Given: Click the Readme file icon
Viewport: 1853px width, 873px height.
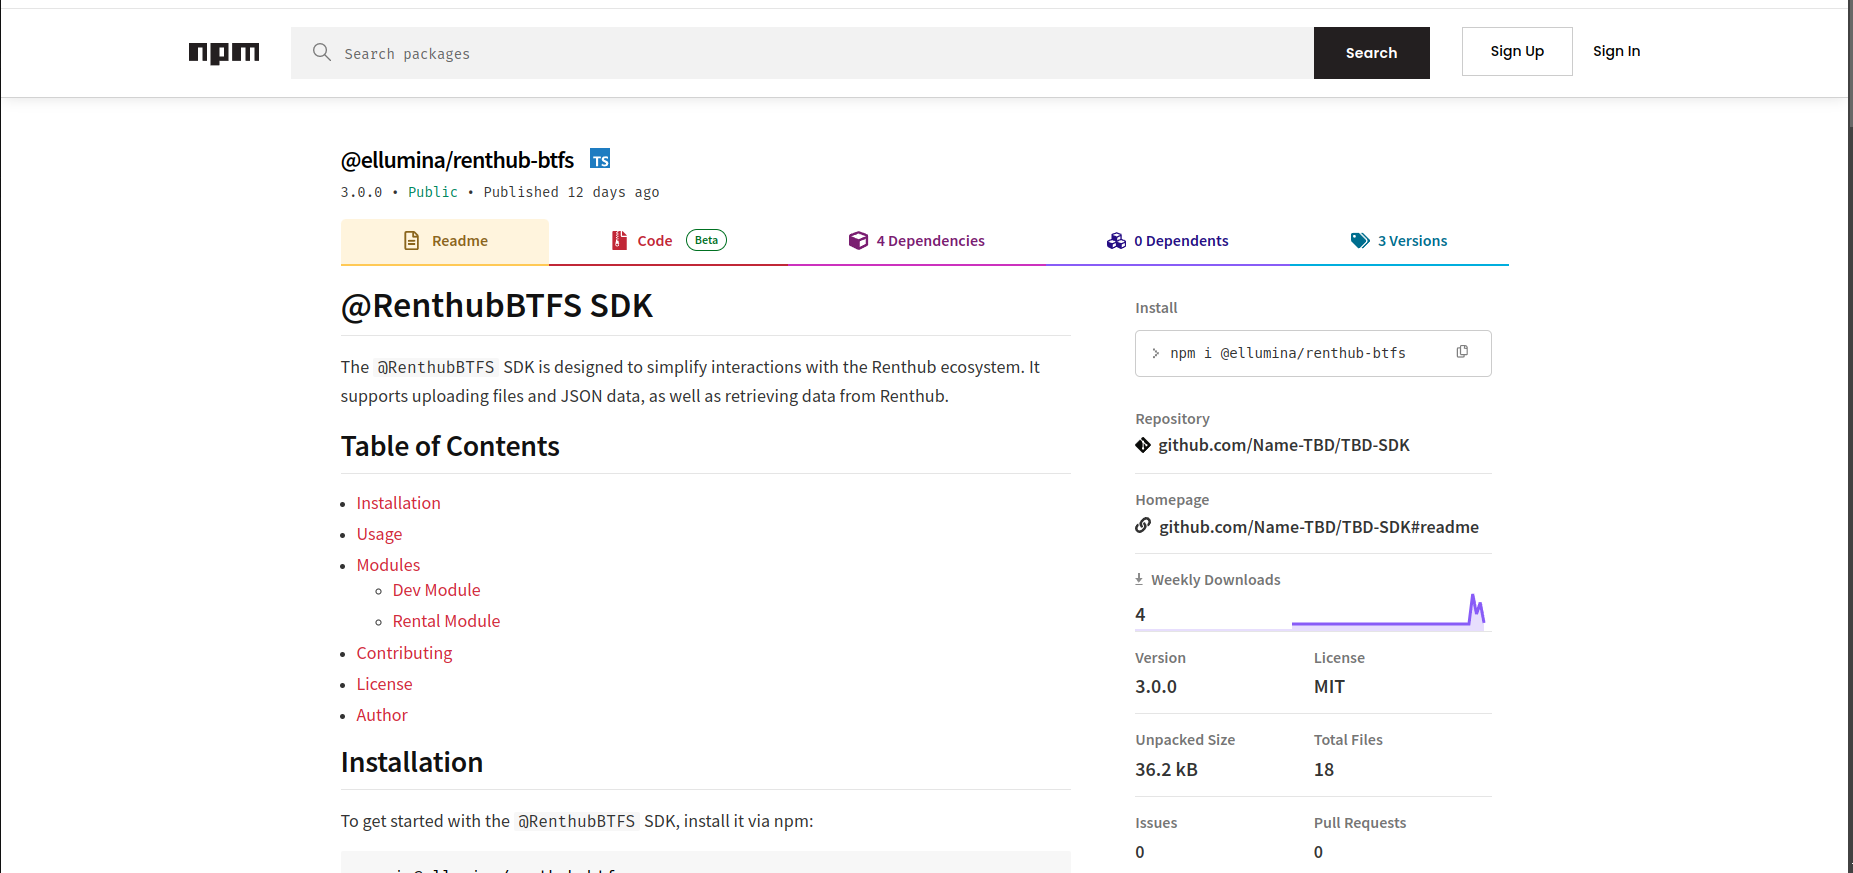Looking at the screenshot, I should [x=411, y=240].
